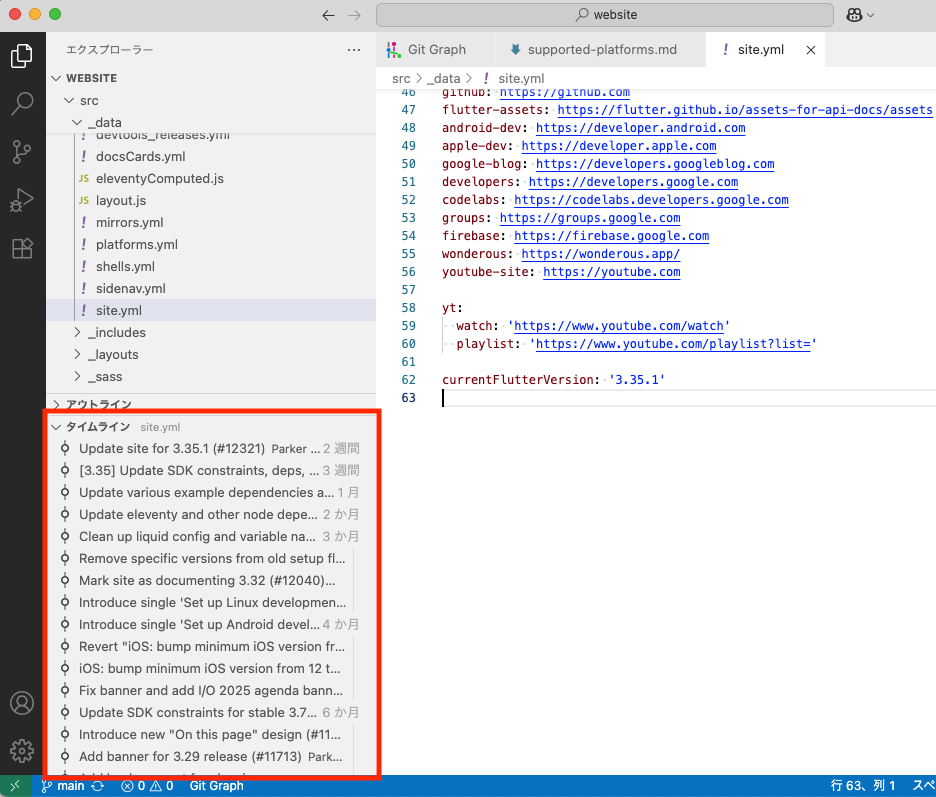Open the developer.android.com link
Viewport: 936px width, 797px height.
[641, 128]
